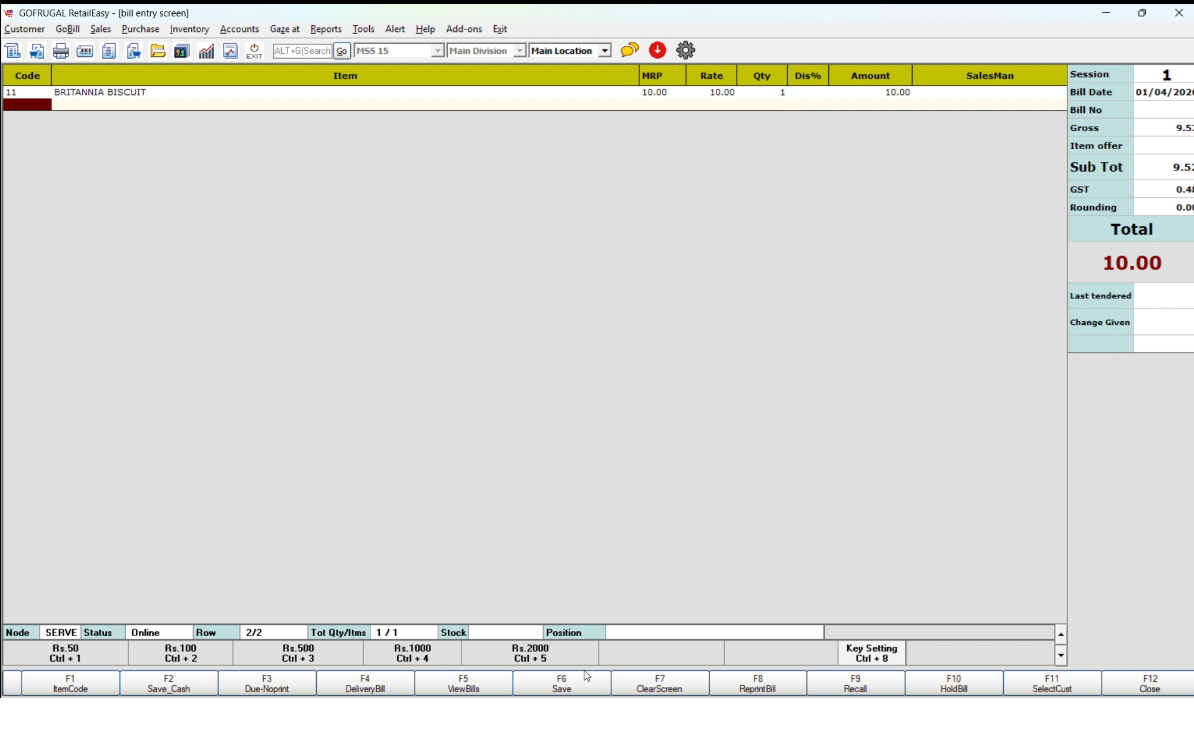1194x755 pixels.
Task: Click the F3 Due-Noprint button
Action: [267, 683]
